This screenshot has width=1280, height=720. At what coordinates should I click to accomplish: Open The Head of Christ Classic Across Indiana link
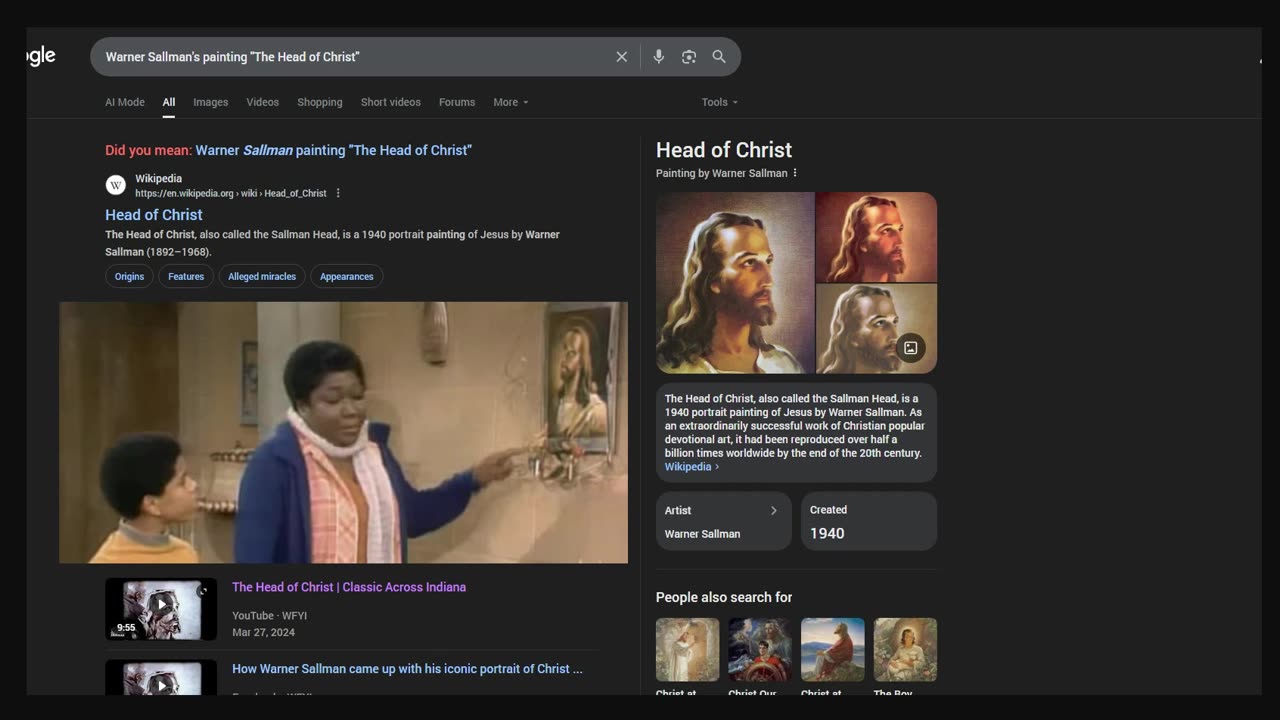tap(349, 587)
